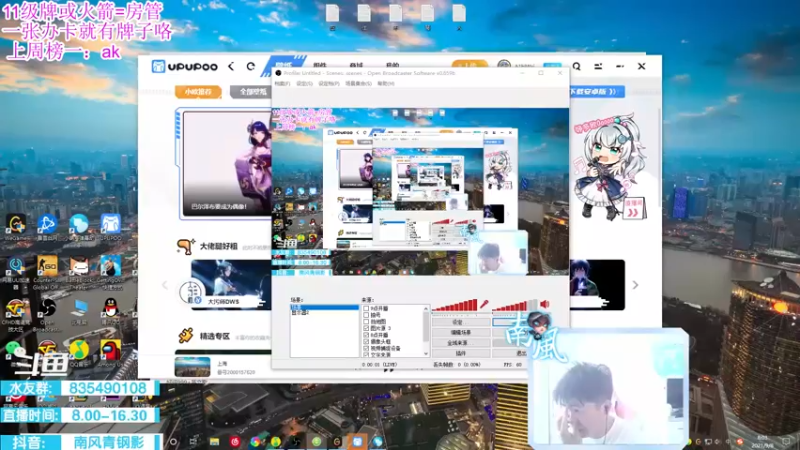Adjust microphone volume meter in OBS
Image resolution: width=800 pixels, height=450 pixels.
click(455, 305)
